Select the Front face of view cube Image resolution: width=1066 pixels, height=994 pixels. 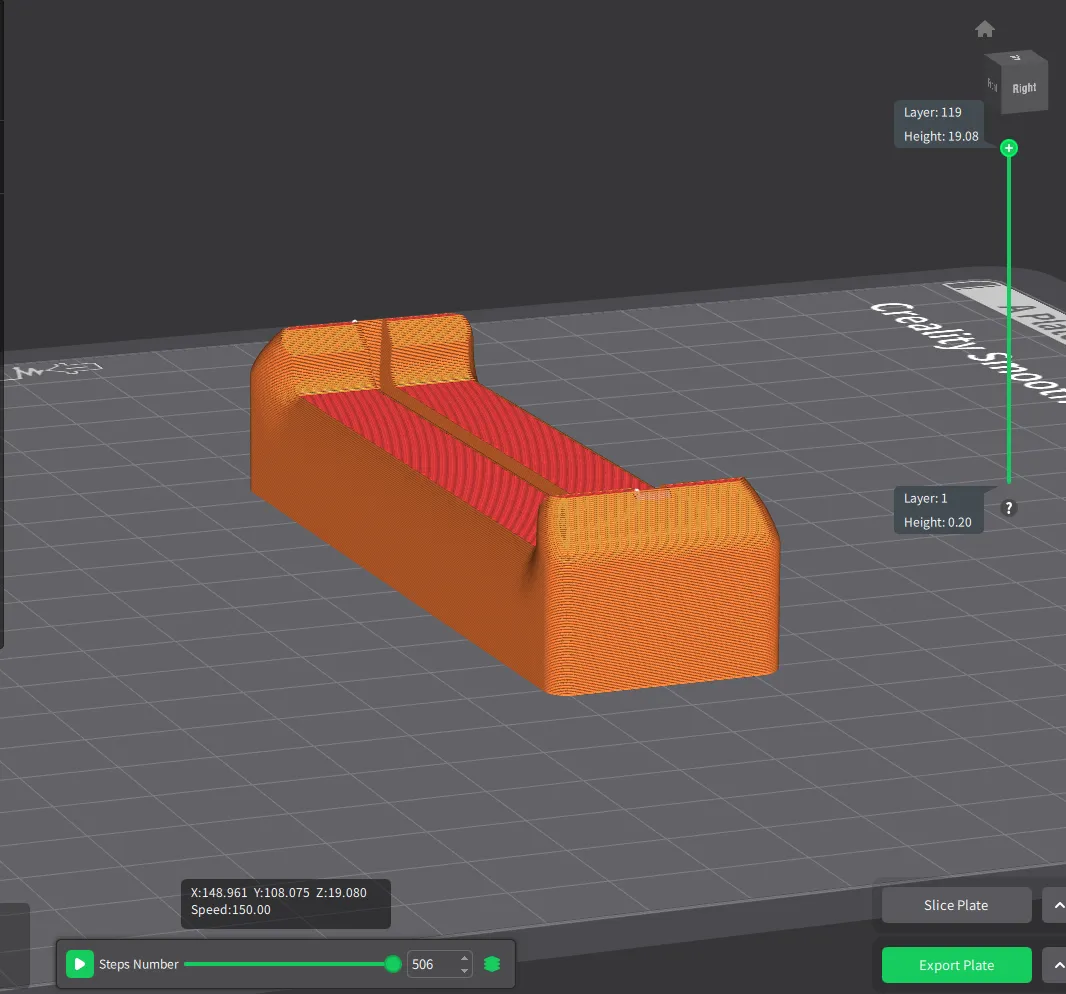pyautogui.click(x=992, y=85)
